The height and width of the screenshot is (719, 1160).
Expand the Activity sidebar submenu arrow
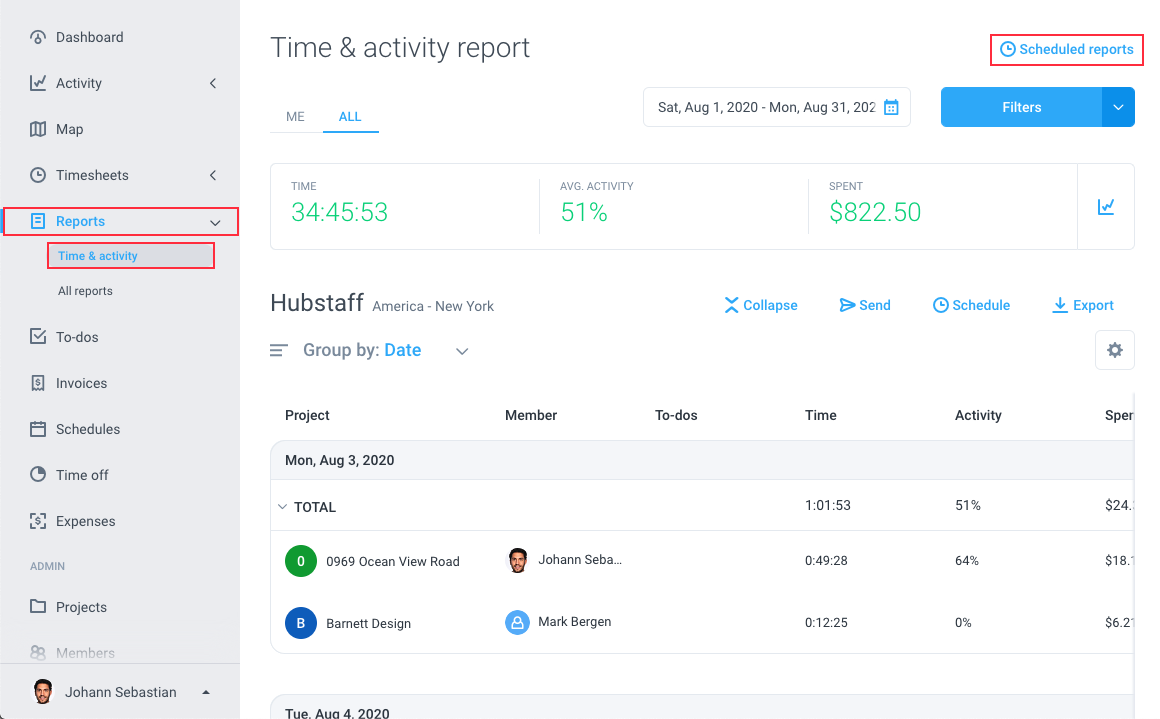pos(213,83)
